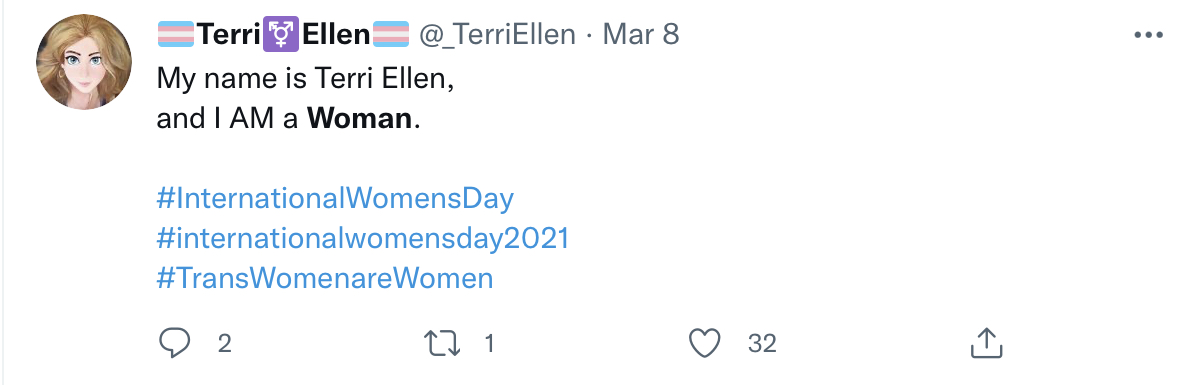Open the three-dot more options menu
This screenshot has width=1196, height=385.
coord(1148,35)
